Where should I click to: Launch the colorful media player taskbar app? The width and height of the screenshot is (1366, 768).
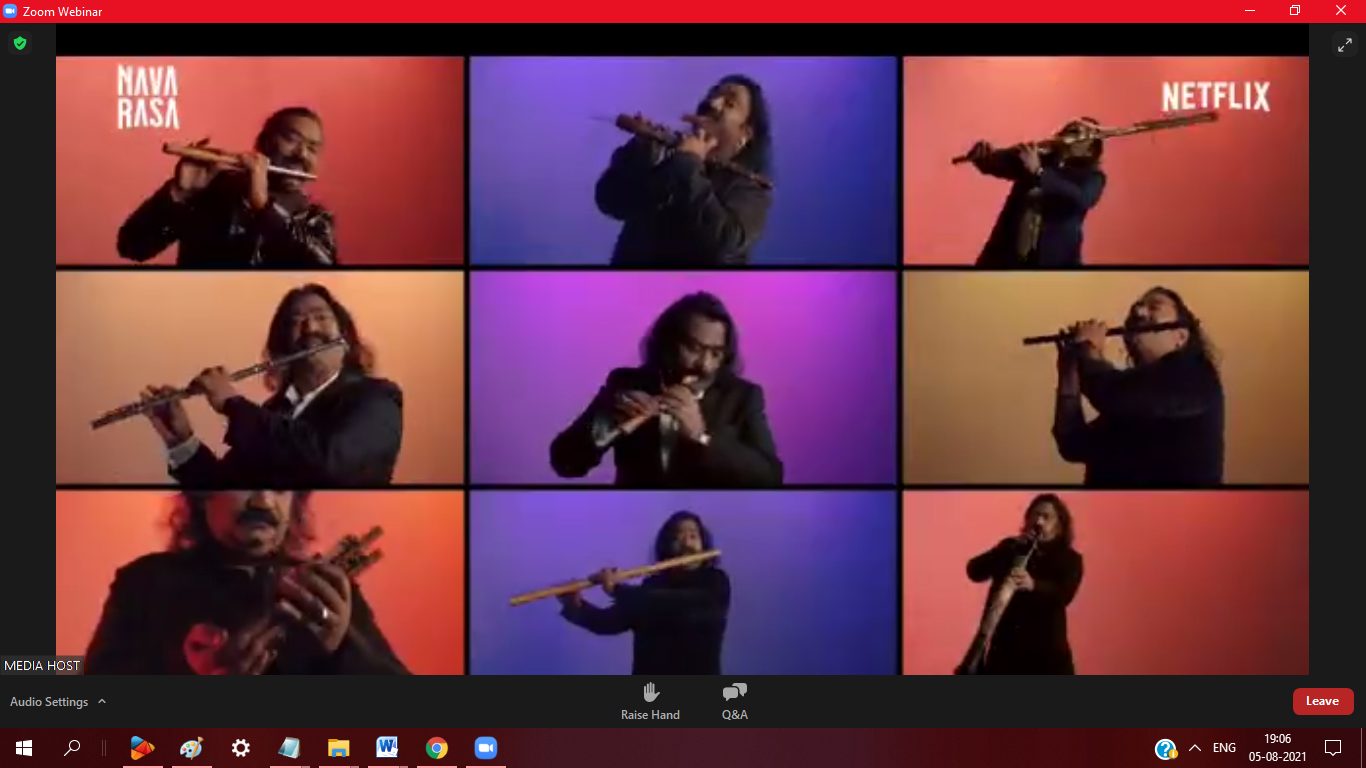pyautogui.click(x=143, y=748)
